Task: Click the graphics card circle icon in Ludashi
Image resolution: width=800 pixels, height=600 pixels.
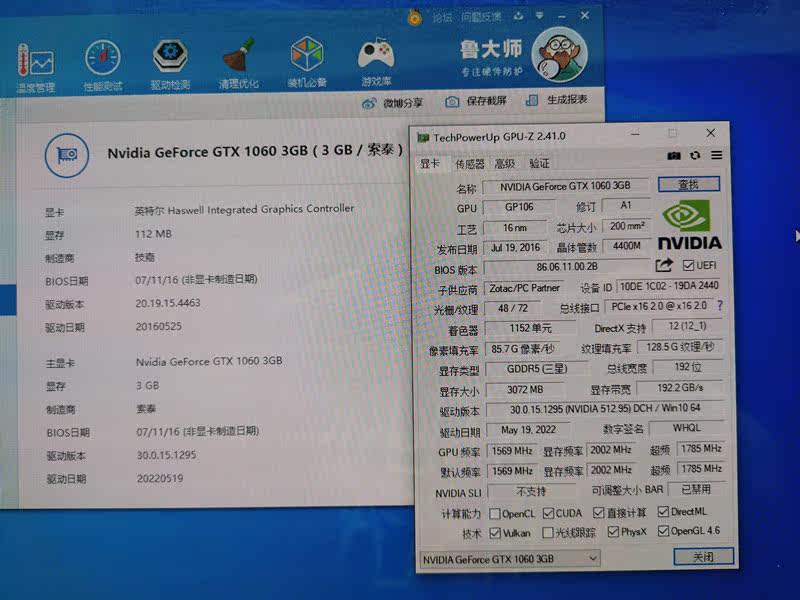Action: (x=67, y=155)
